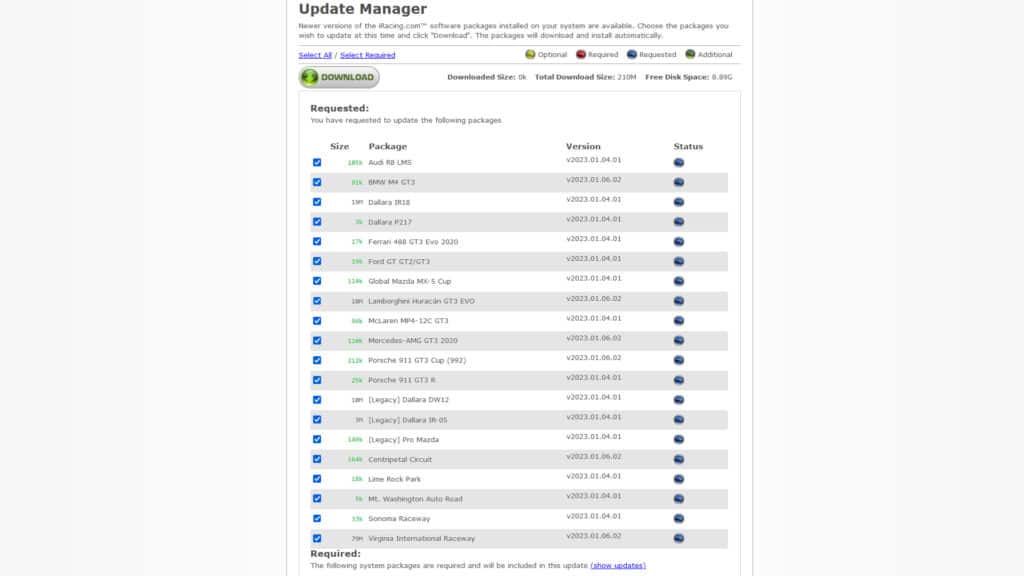This screenshot has height=576, width=1024.
Task: Select the Centripetal Circuit package name
Action: click(400, 460)
